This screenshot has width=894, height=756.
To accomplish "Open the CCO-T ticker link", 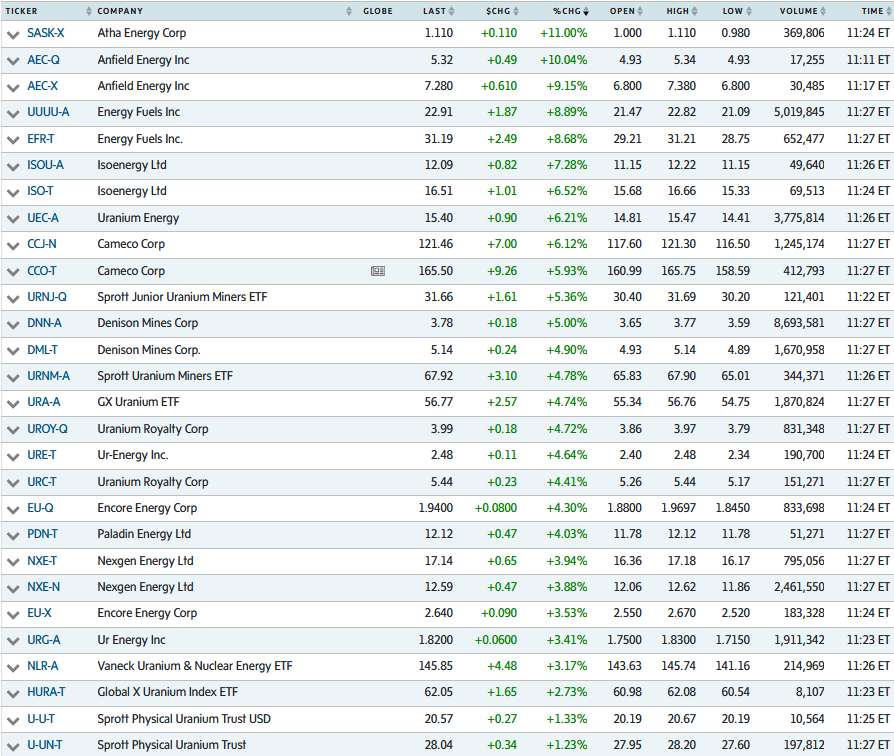I will 42,271.
